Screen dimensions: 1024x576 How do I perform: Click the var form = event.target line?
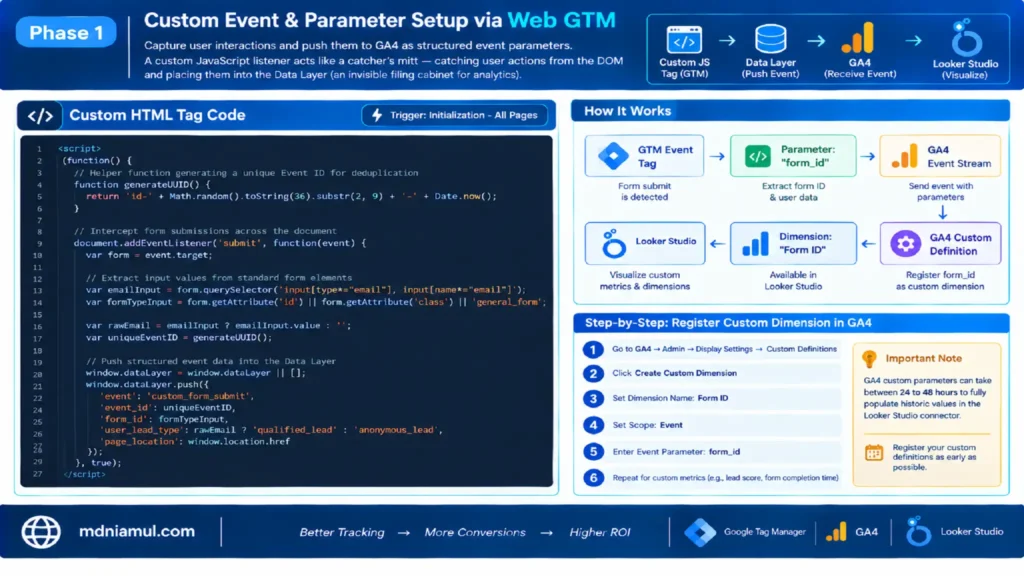click(x=149, y=255)
